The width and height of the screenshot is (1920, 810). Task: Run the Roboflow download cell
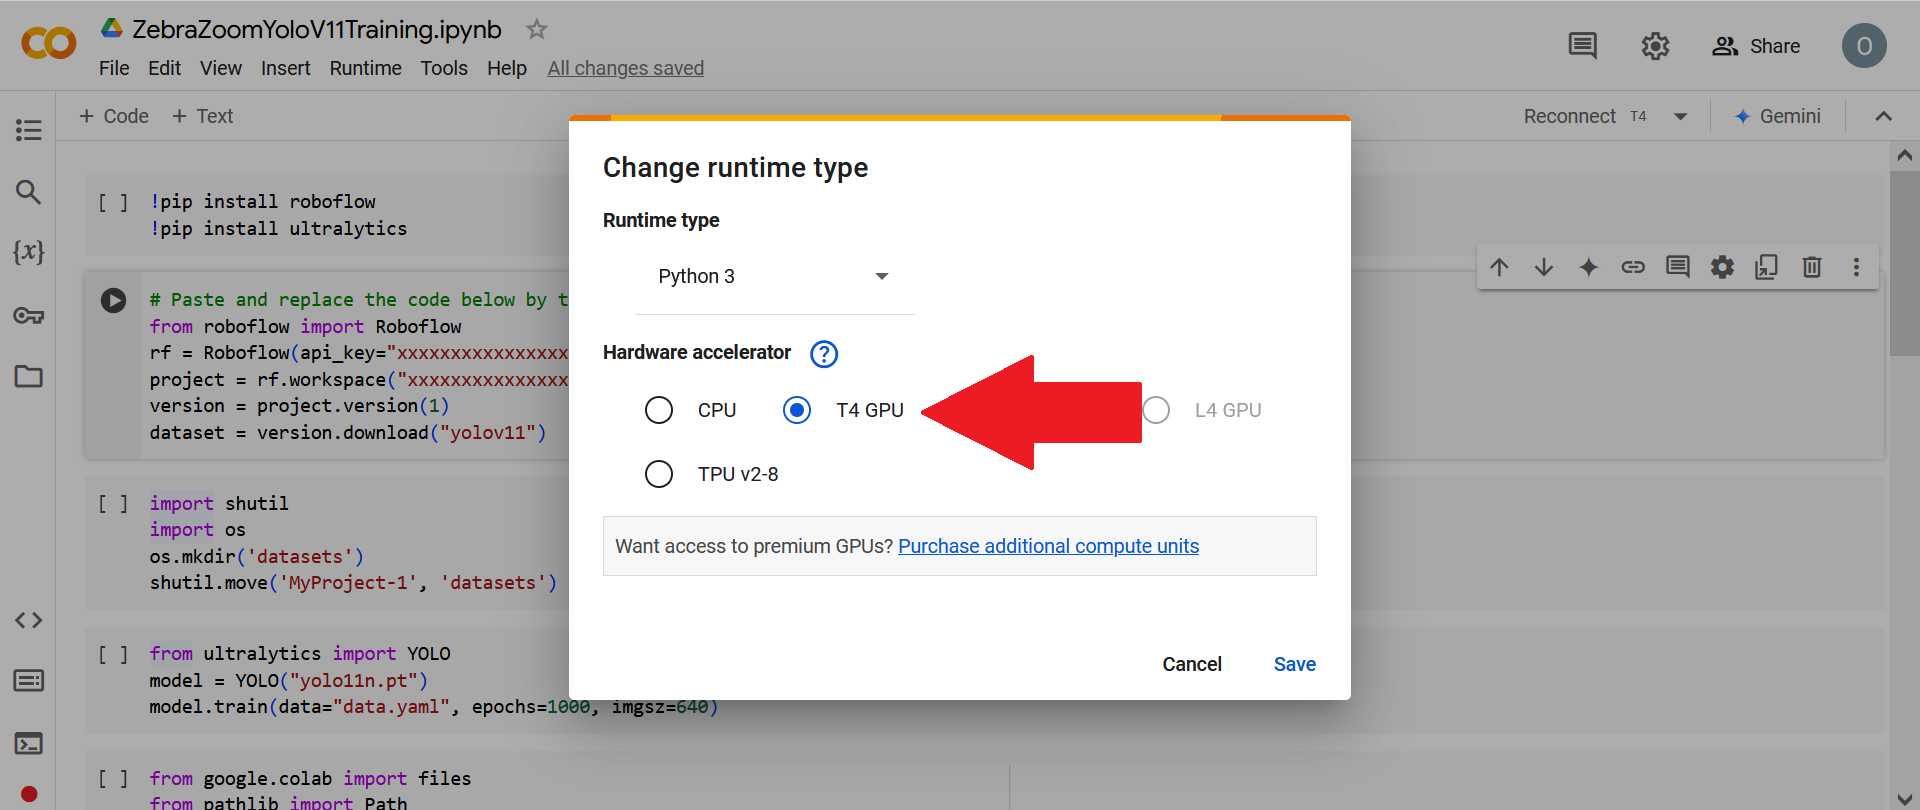113,300
